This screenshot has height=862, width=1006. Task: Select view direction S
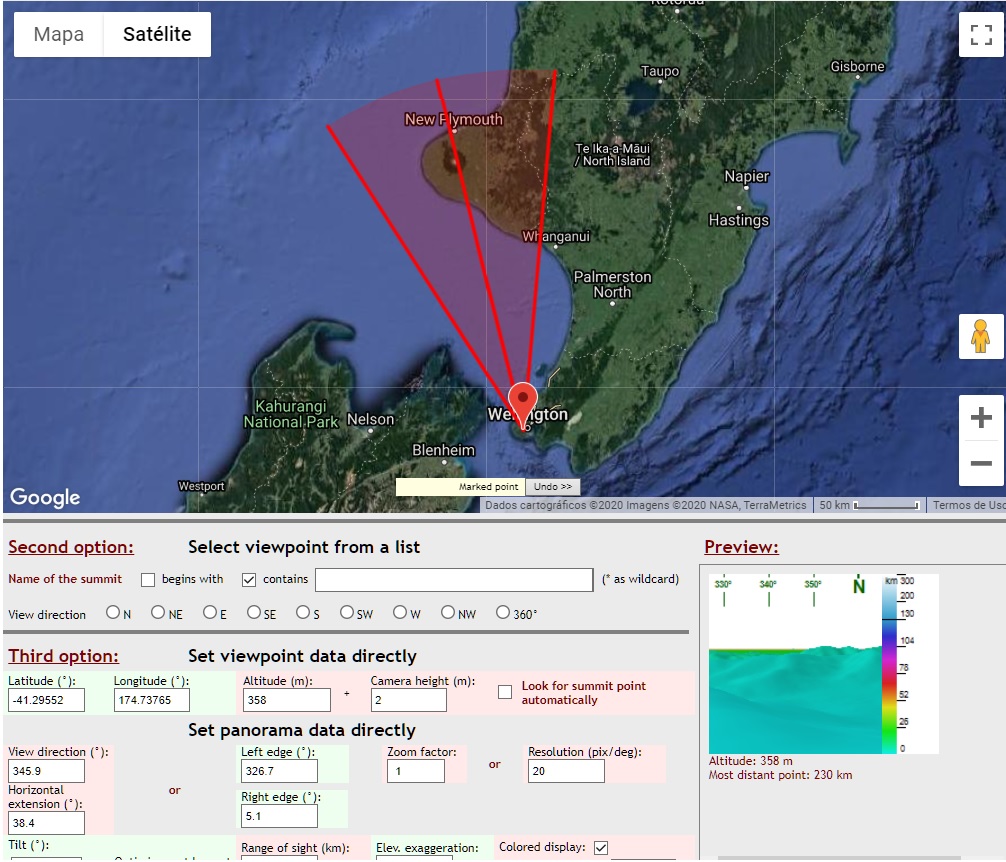click(303, 613)
